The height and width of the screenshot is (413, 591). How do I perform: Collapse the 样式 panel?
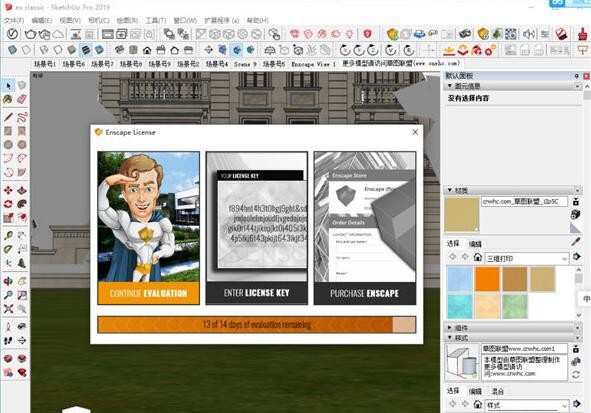point(450,338)
